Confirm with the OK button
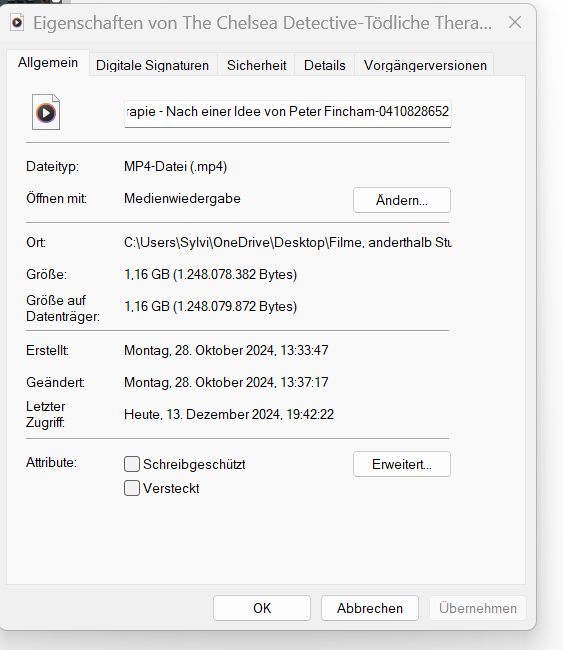Screen dimensions: 563x650 click(262, 608)
